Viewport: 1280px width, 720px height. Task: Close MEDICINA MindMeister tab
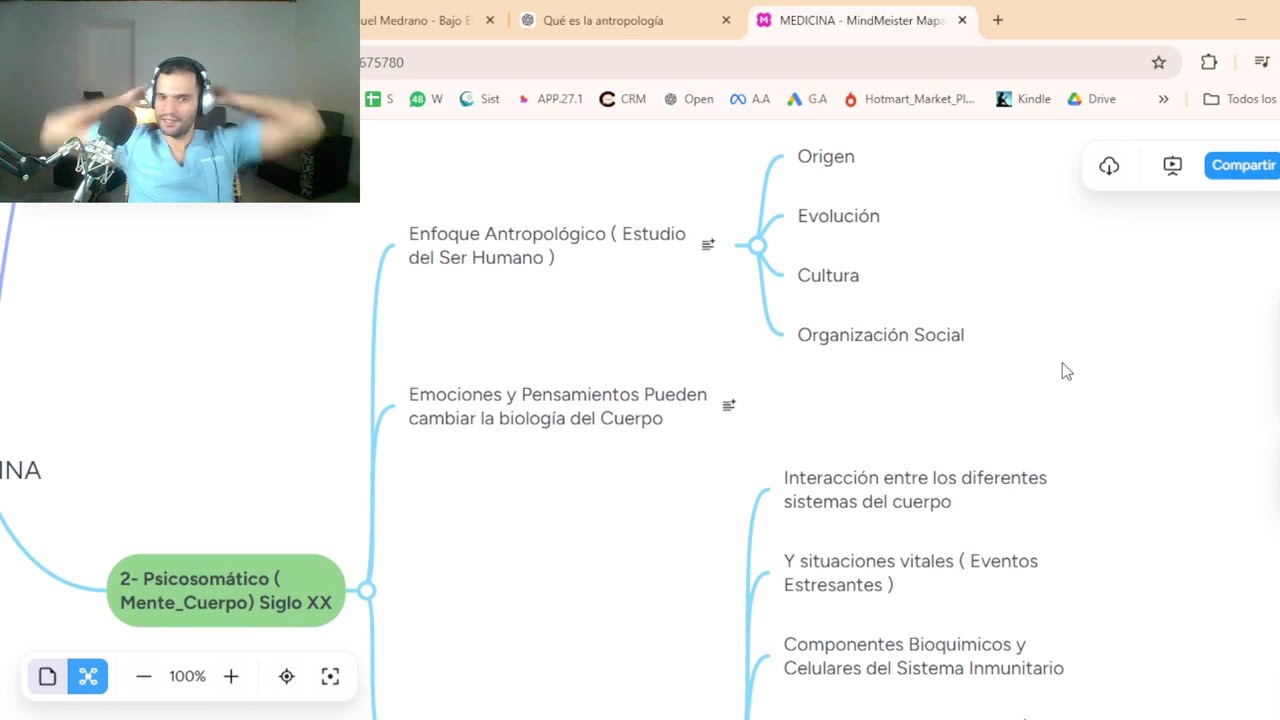[x=962, y=20]
